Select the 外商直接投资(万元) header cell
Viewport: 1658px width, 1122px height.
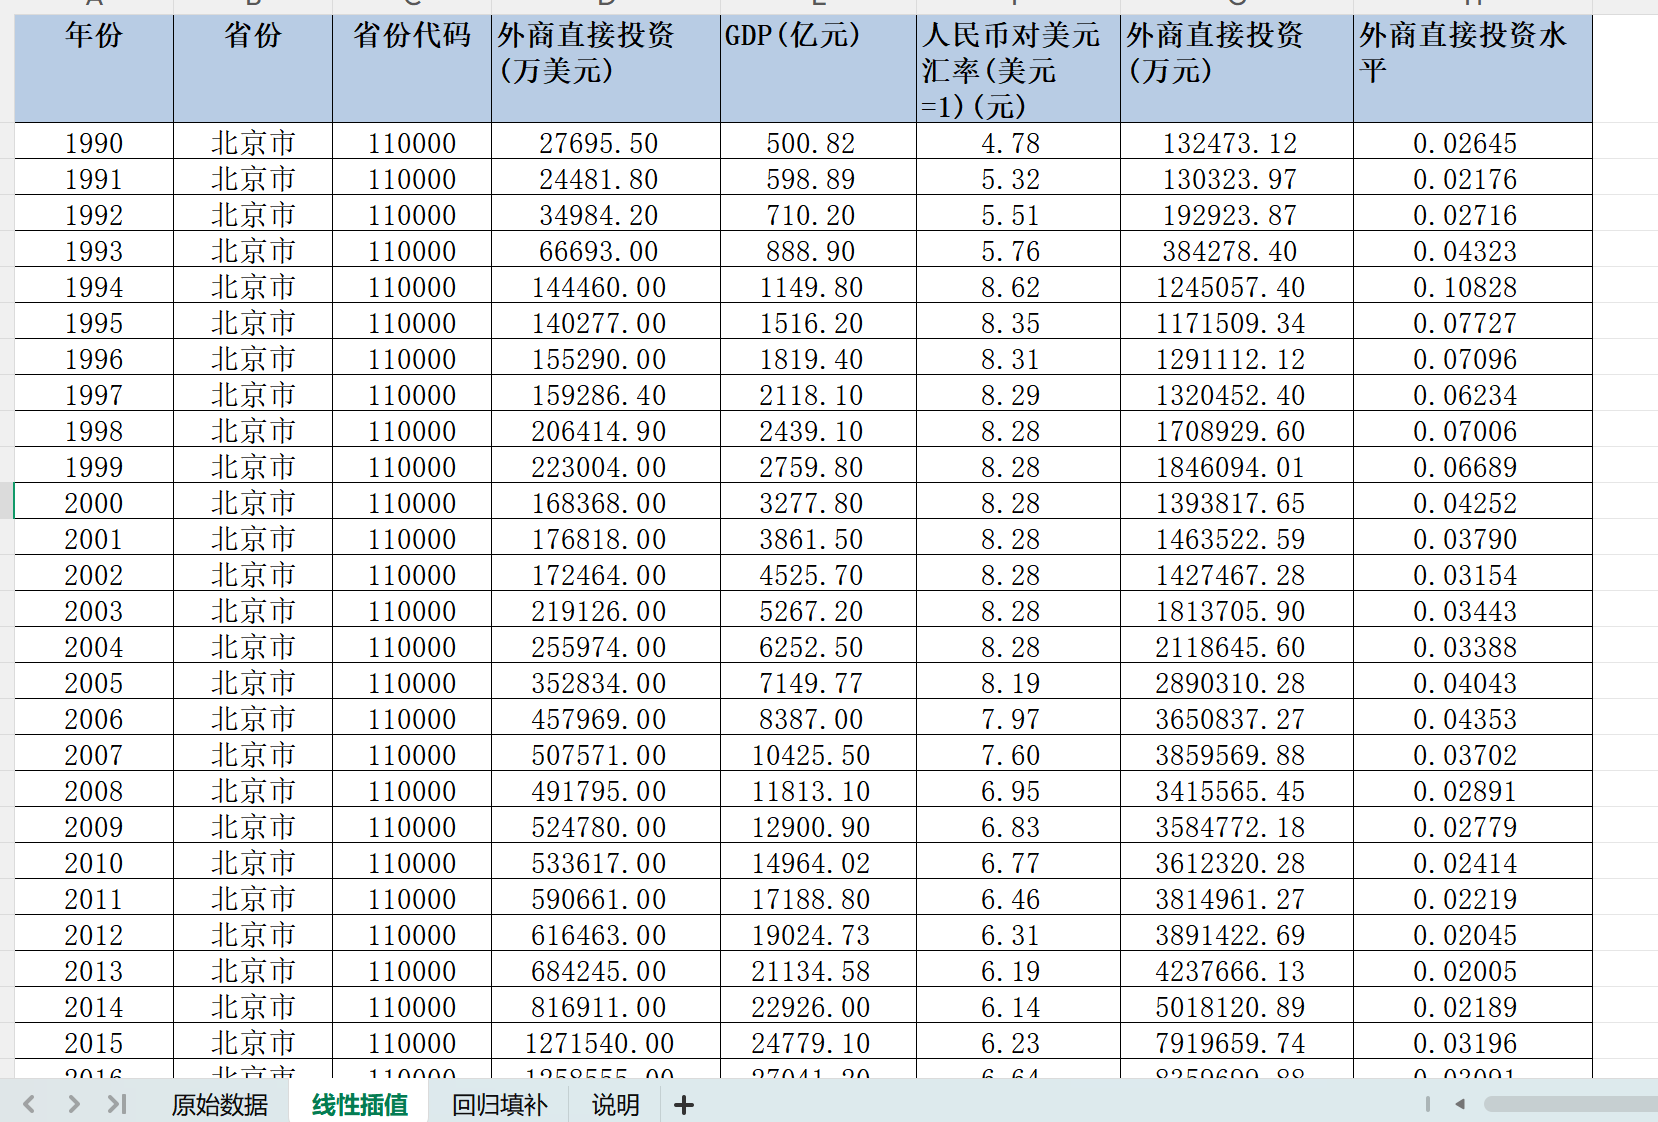click(1237, 68)
